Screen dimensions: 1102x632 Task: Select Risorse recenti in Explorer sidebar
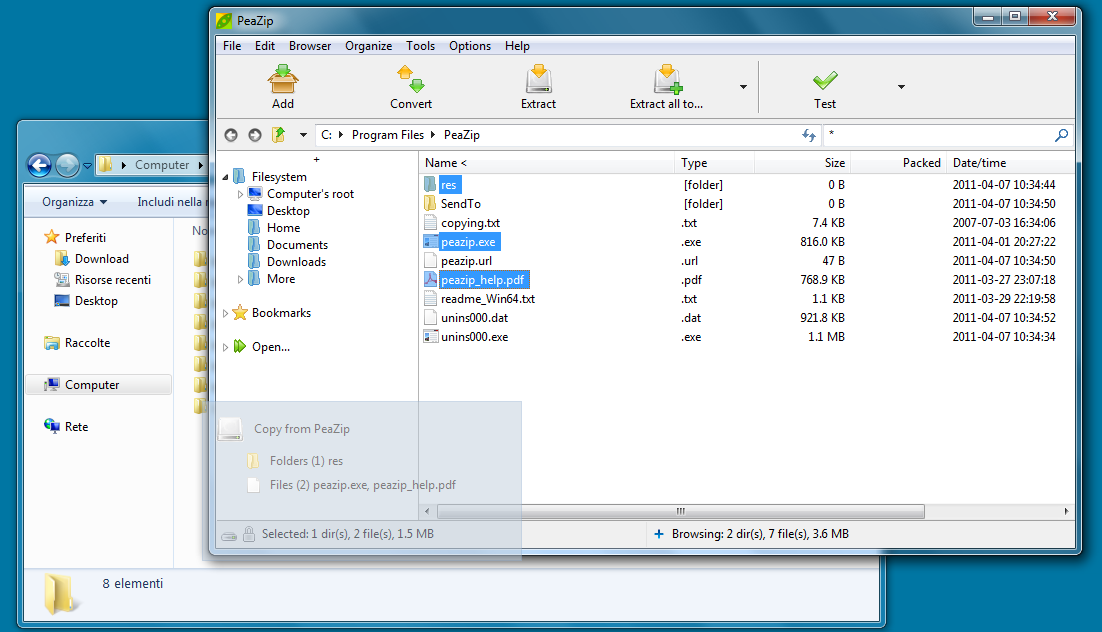(113, 280)
